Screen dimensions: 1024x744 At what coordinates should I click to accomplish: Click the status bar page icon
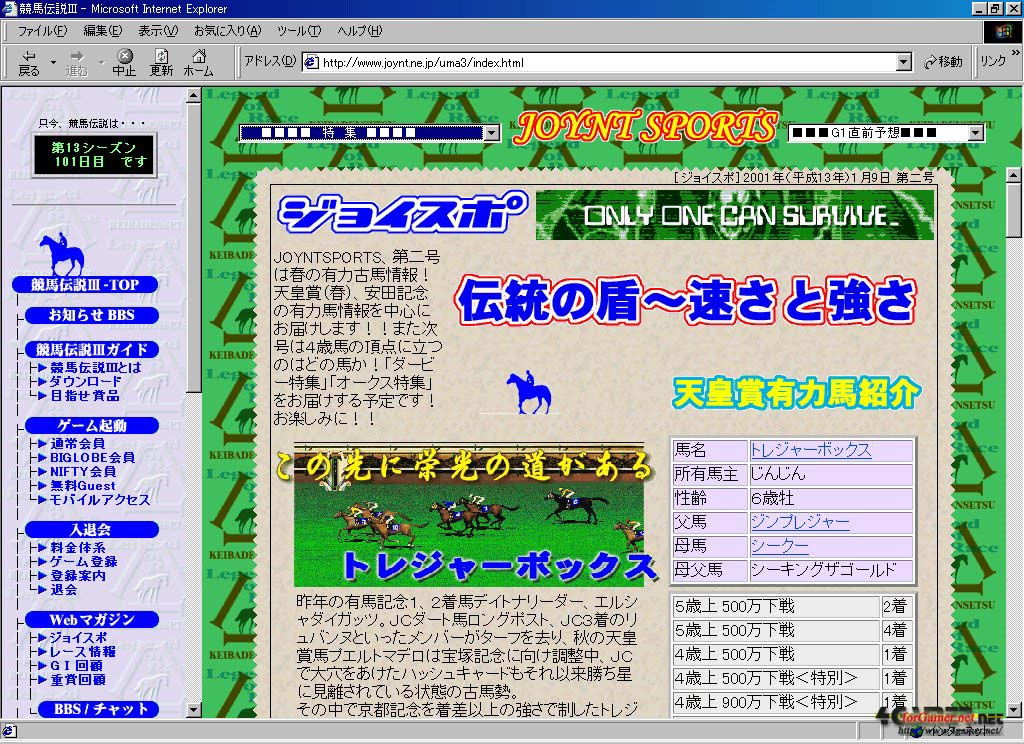(x=9, y=731)
